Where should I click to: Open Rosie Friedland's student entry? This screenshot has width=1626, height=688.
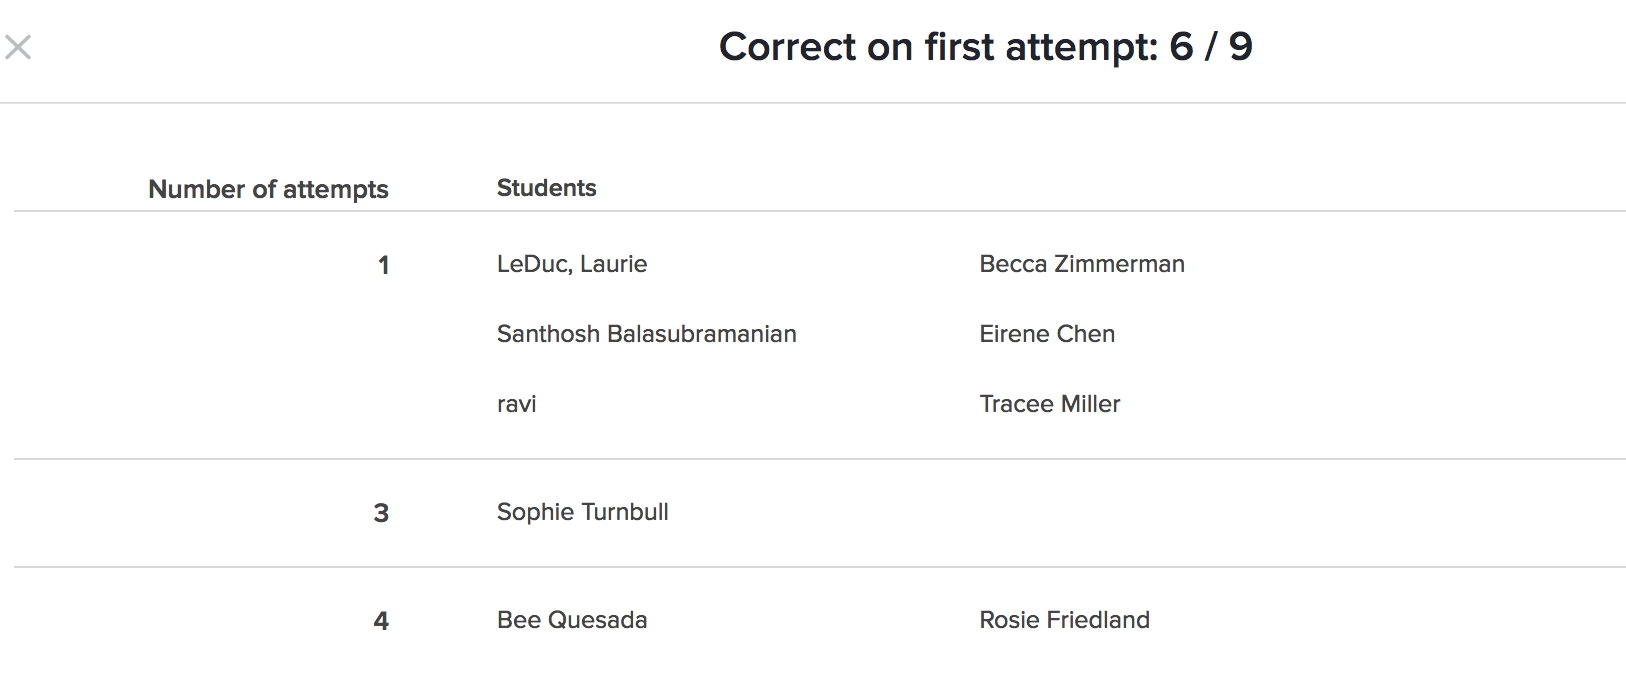tap(1064, 620)
